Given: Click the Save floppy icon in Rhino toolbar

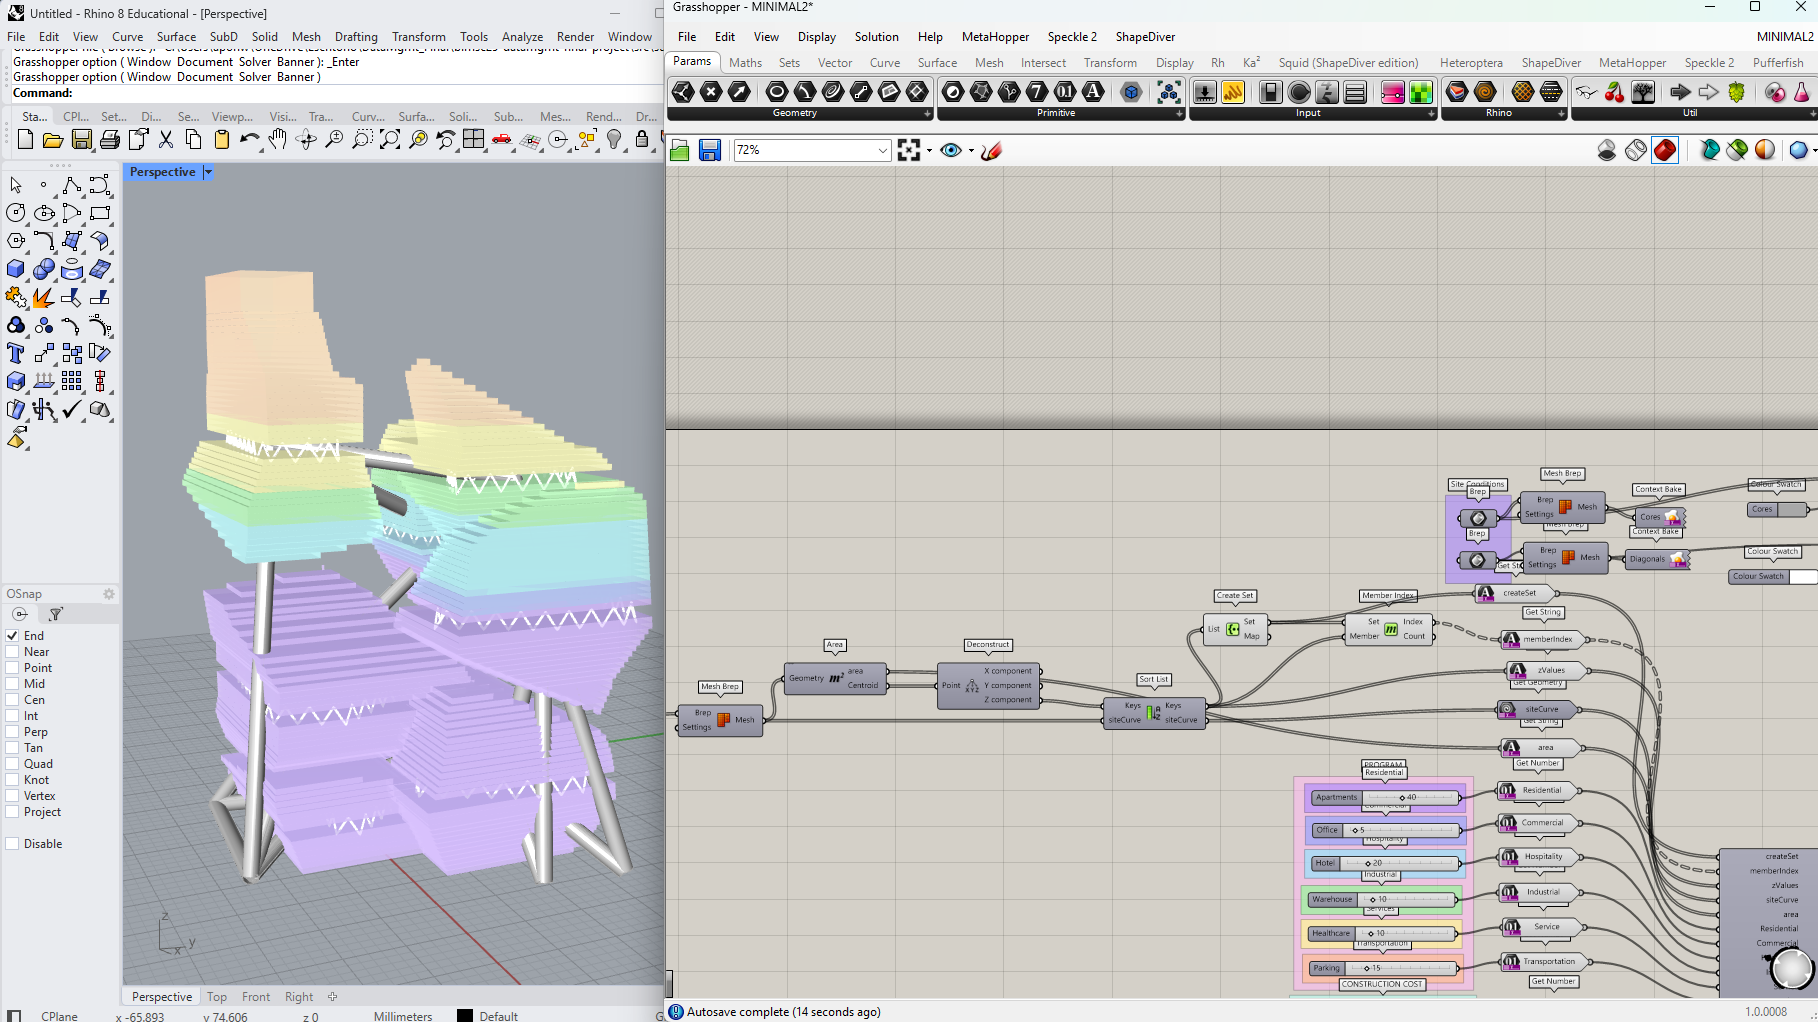Looking at the screenshot, I should pos(82,140).
